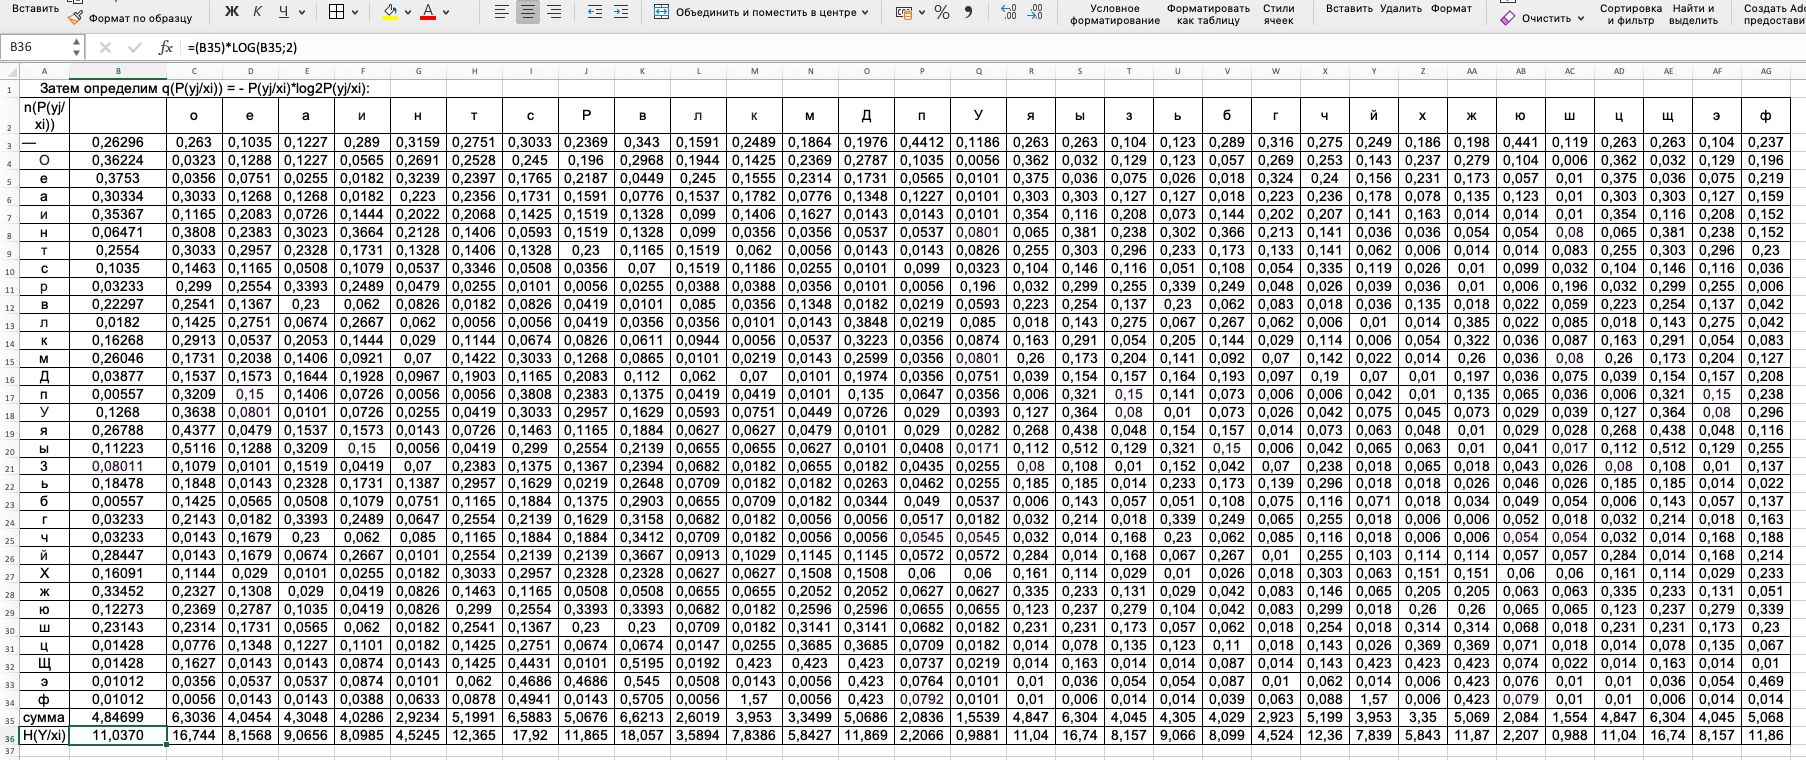Screen dimensions: 1806x760
Task: Increase cell indent
Action: 621,12
